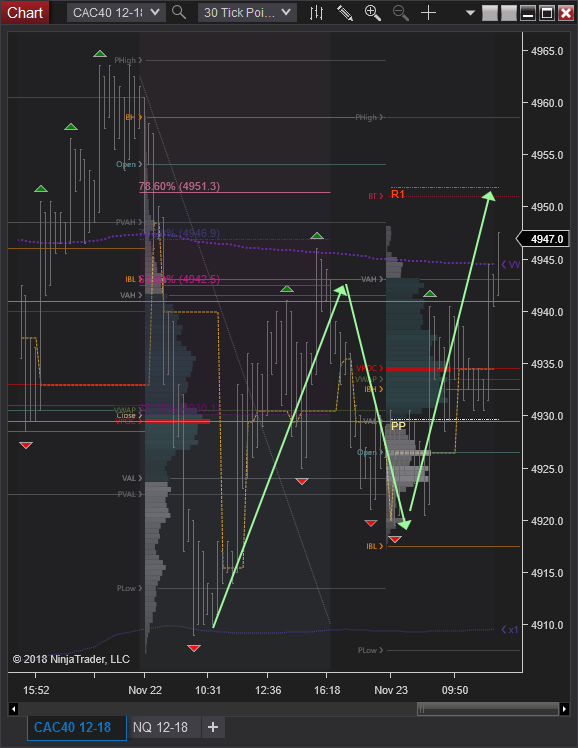Click the scrollbar right arrow
The image size is (578, 748).
pyautogui.click(x=564, y=709)
